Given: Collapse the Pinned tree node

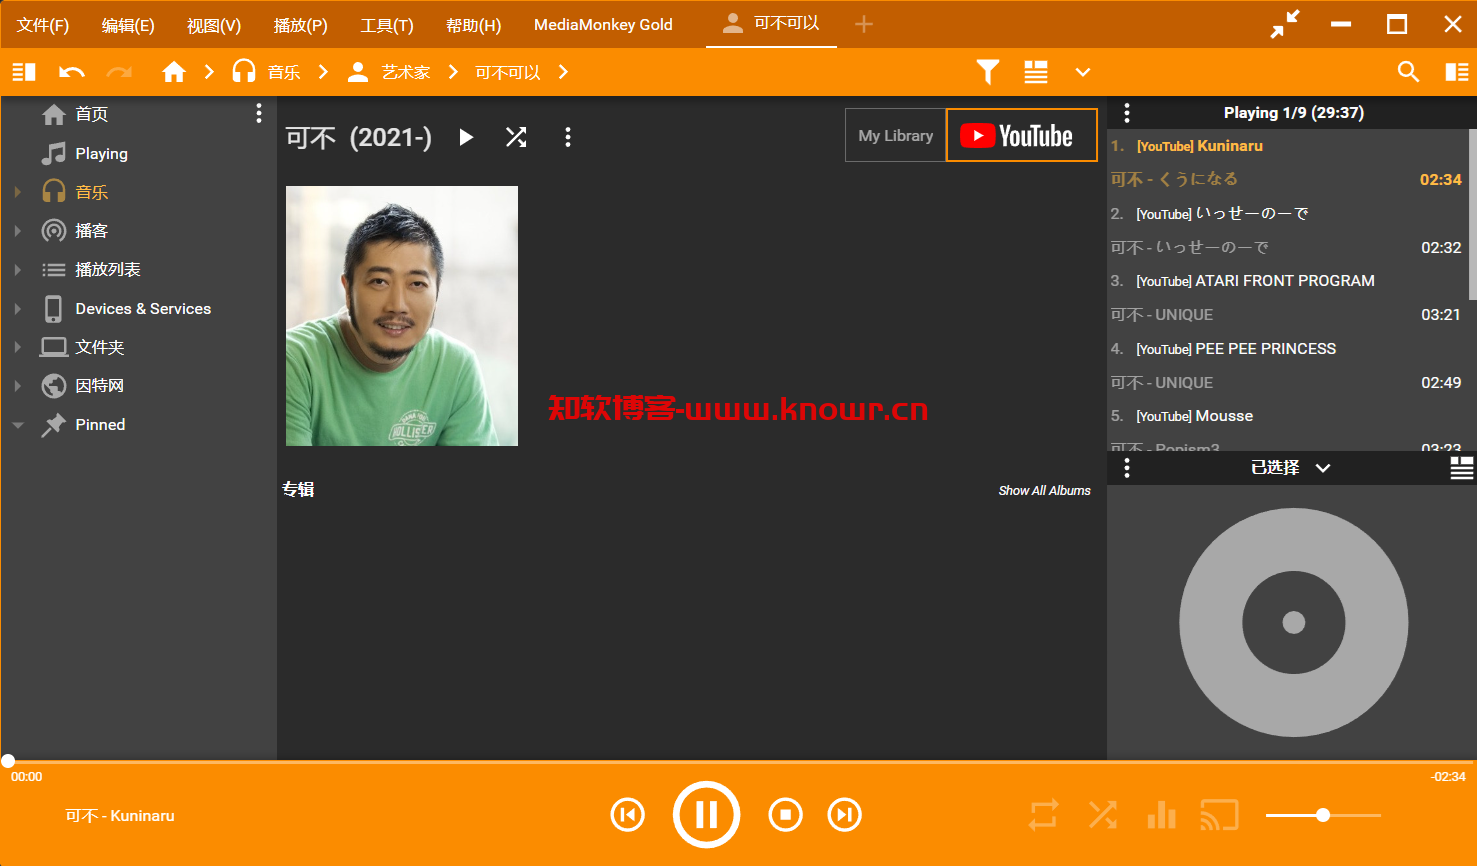Looking at the screenshot, I should click(x=18, y=425).
